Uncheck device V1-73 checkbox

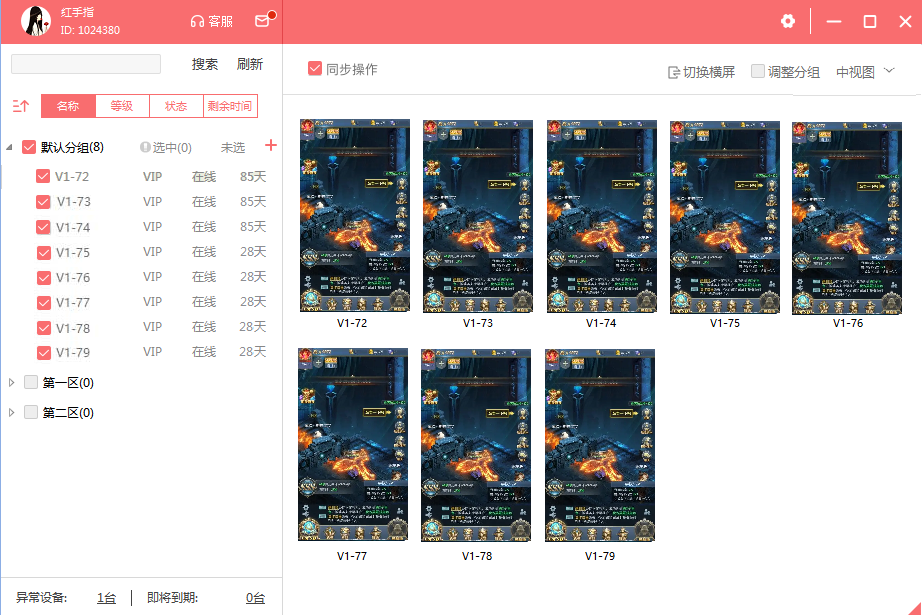pos(43,202)
